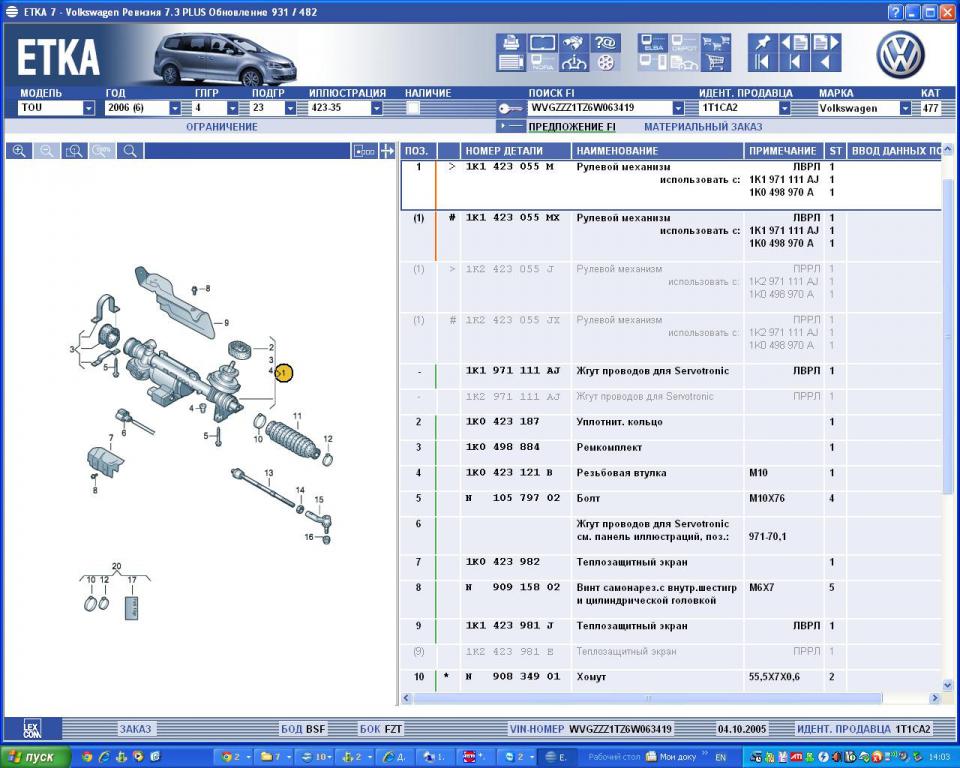Open the binoculars search tool
The image size is (960, 768).
pyautogui.click(x=574, y=42)
